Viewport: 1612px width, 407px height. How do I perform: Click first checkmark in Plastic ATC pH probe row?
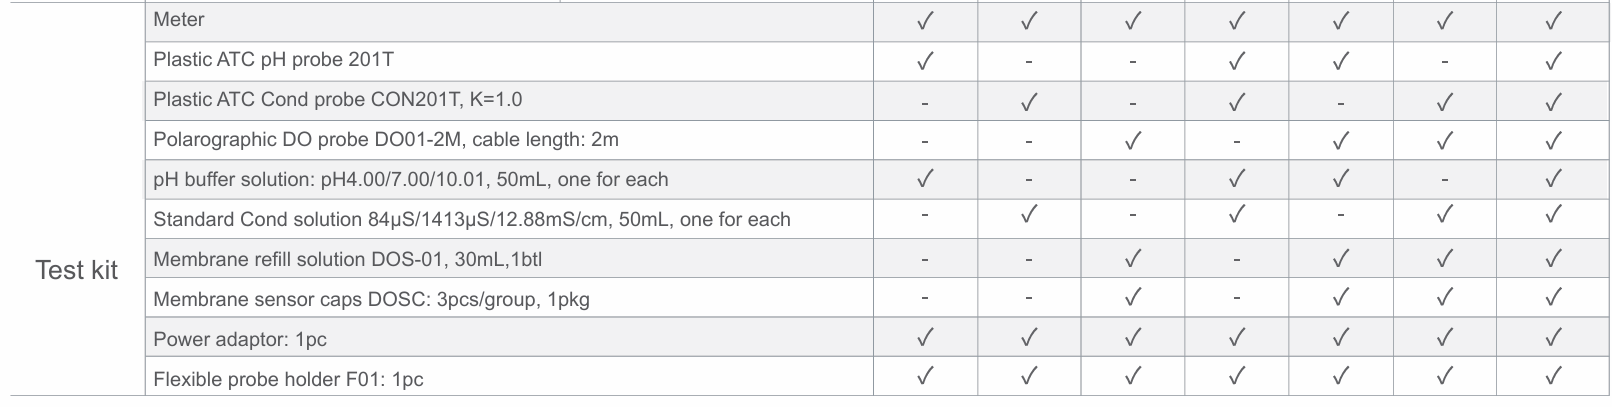click(x=925, y=61)
